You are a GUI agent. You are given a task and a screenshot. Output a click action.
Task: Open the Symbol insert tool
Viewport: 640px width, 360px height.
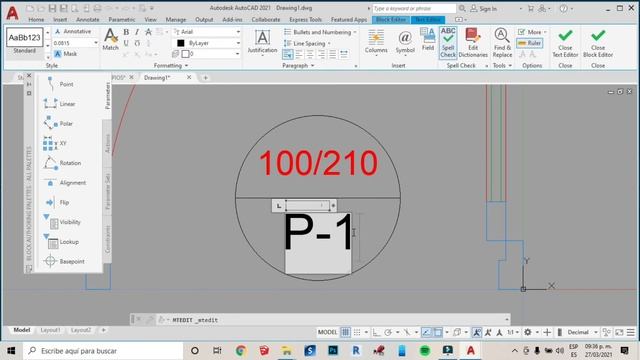click(405, 42)
